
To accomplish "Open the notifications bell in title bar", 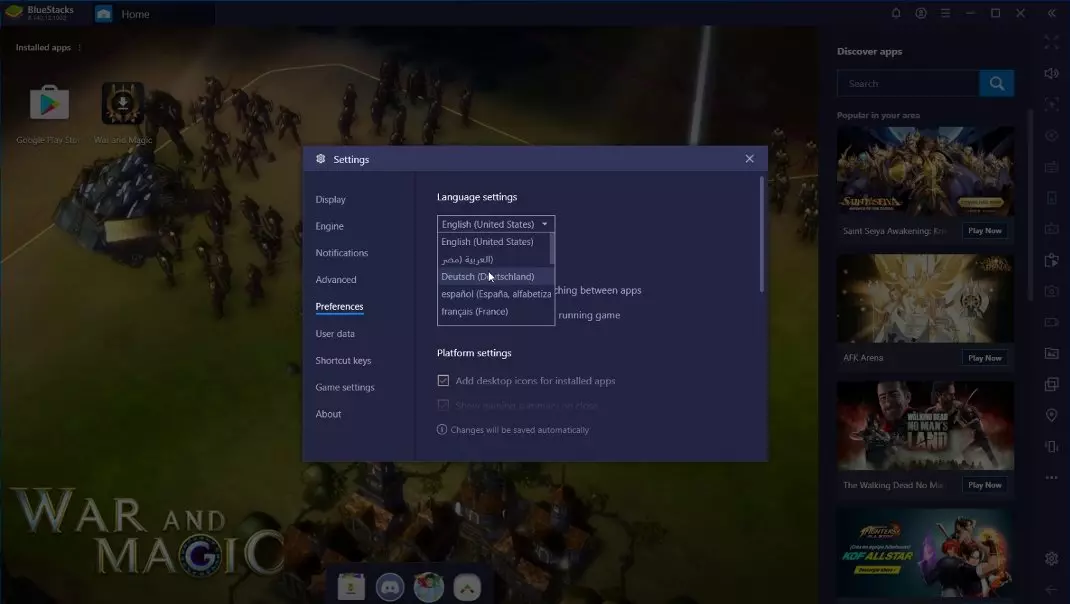I will (896, 13).
